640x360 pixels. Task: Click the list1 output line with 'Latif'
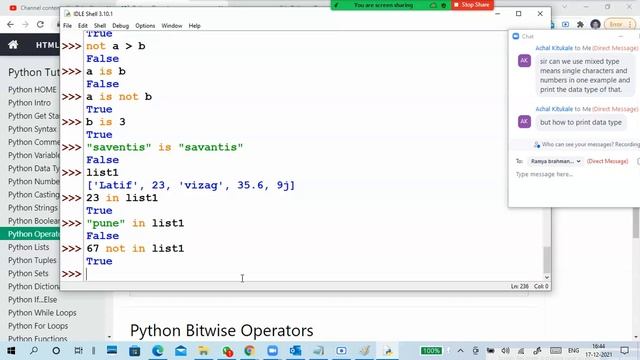pos(190,185)
